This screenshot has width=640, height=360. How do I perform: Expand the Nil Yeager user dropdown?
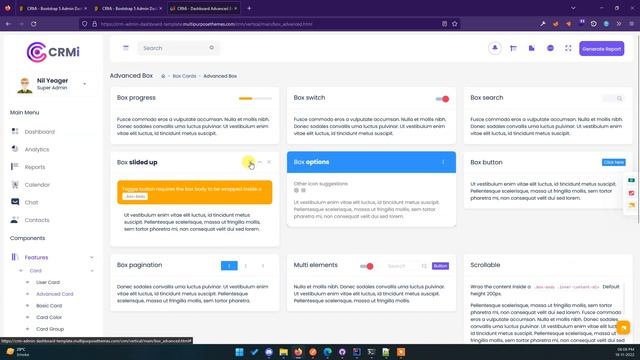point(84,84)
